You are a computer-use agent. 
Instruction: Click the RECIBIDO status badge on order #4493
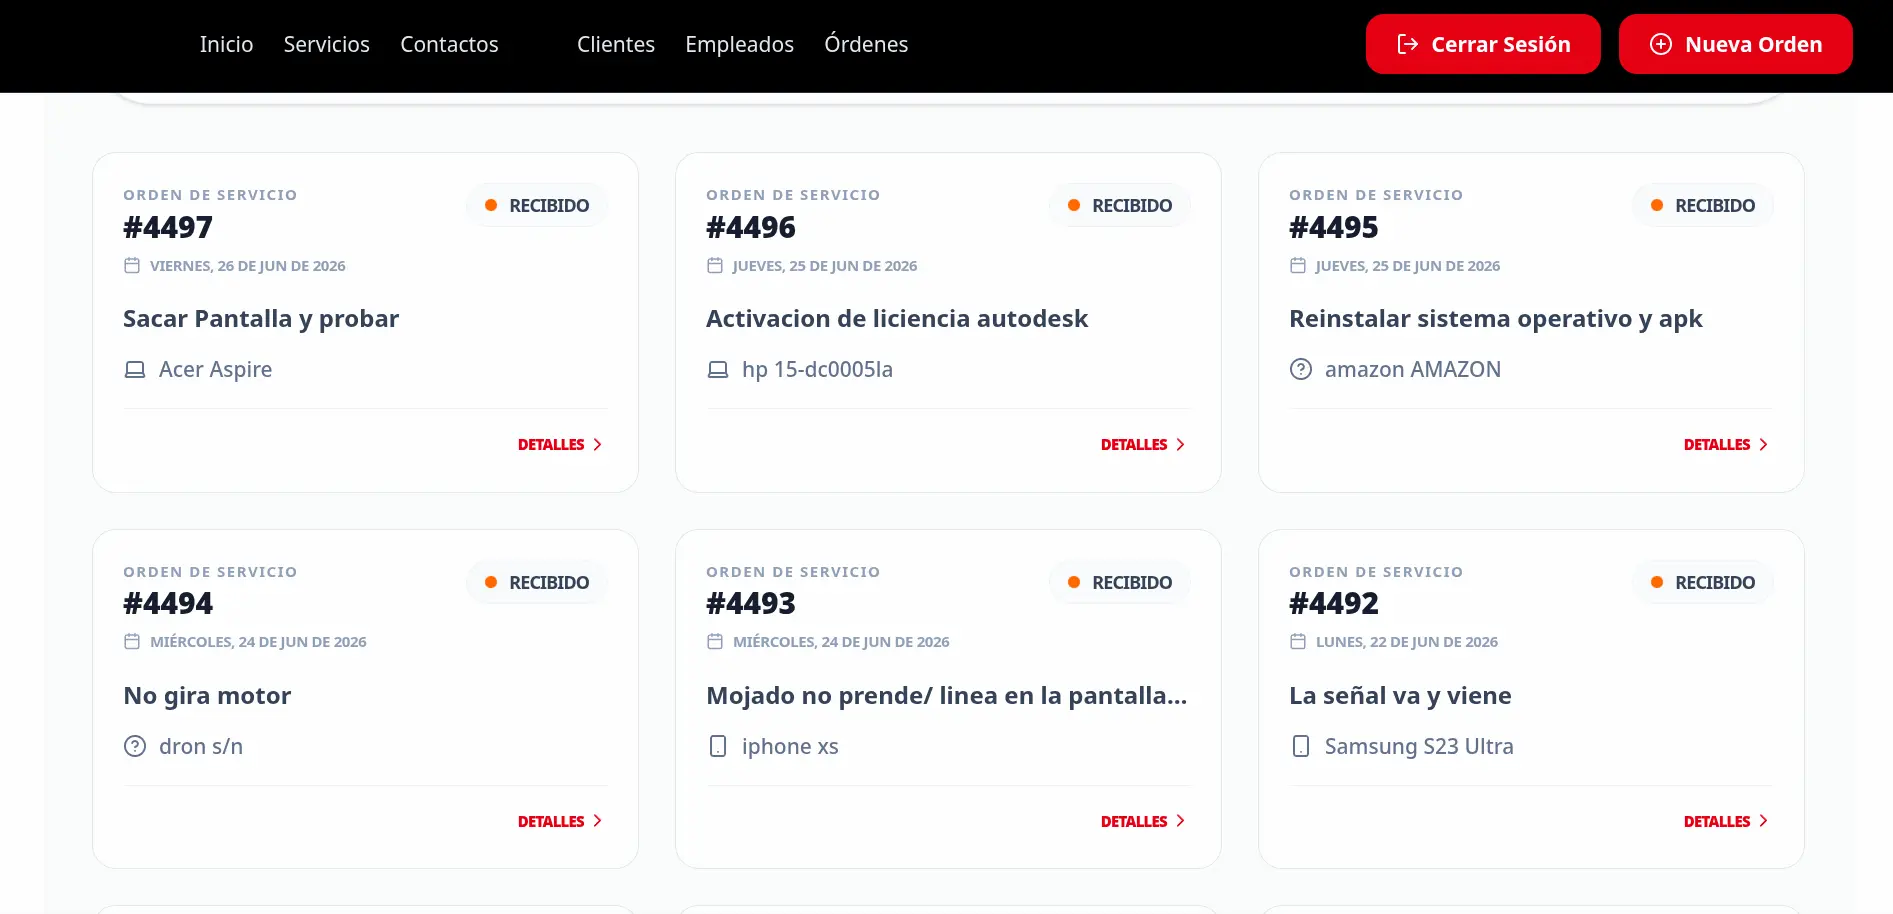click(1120, 582)
